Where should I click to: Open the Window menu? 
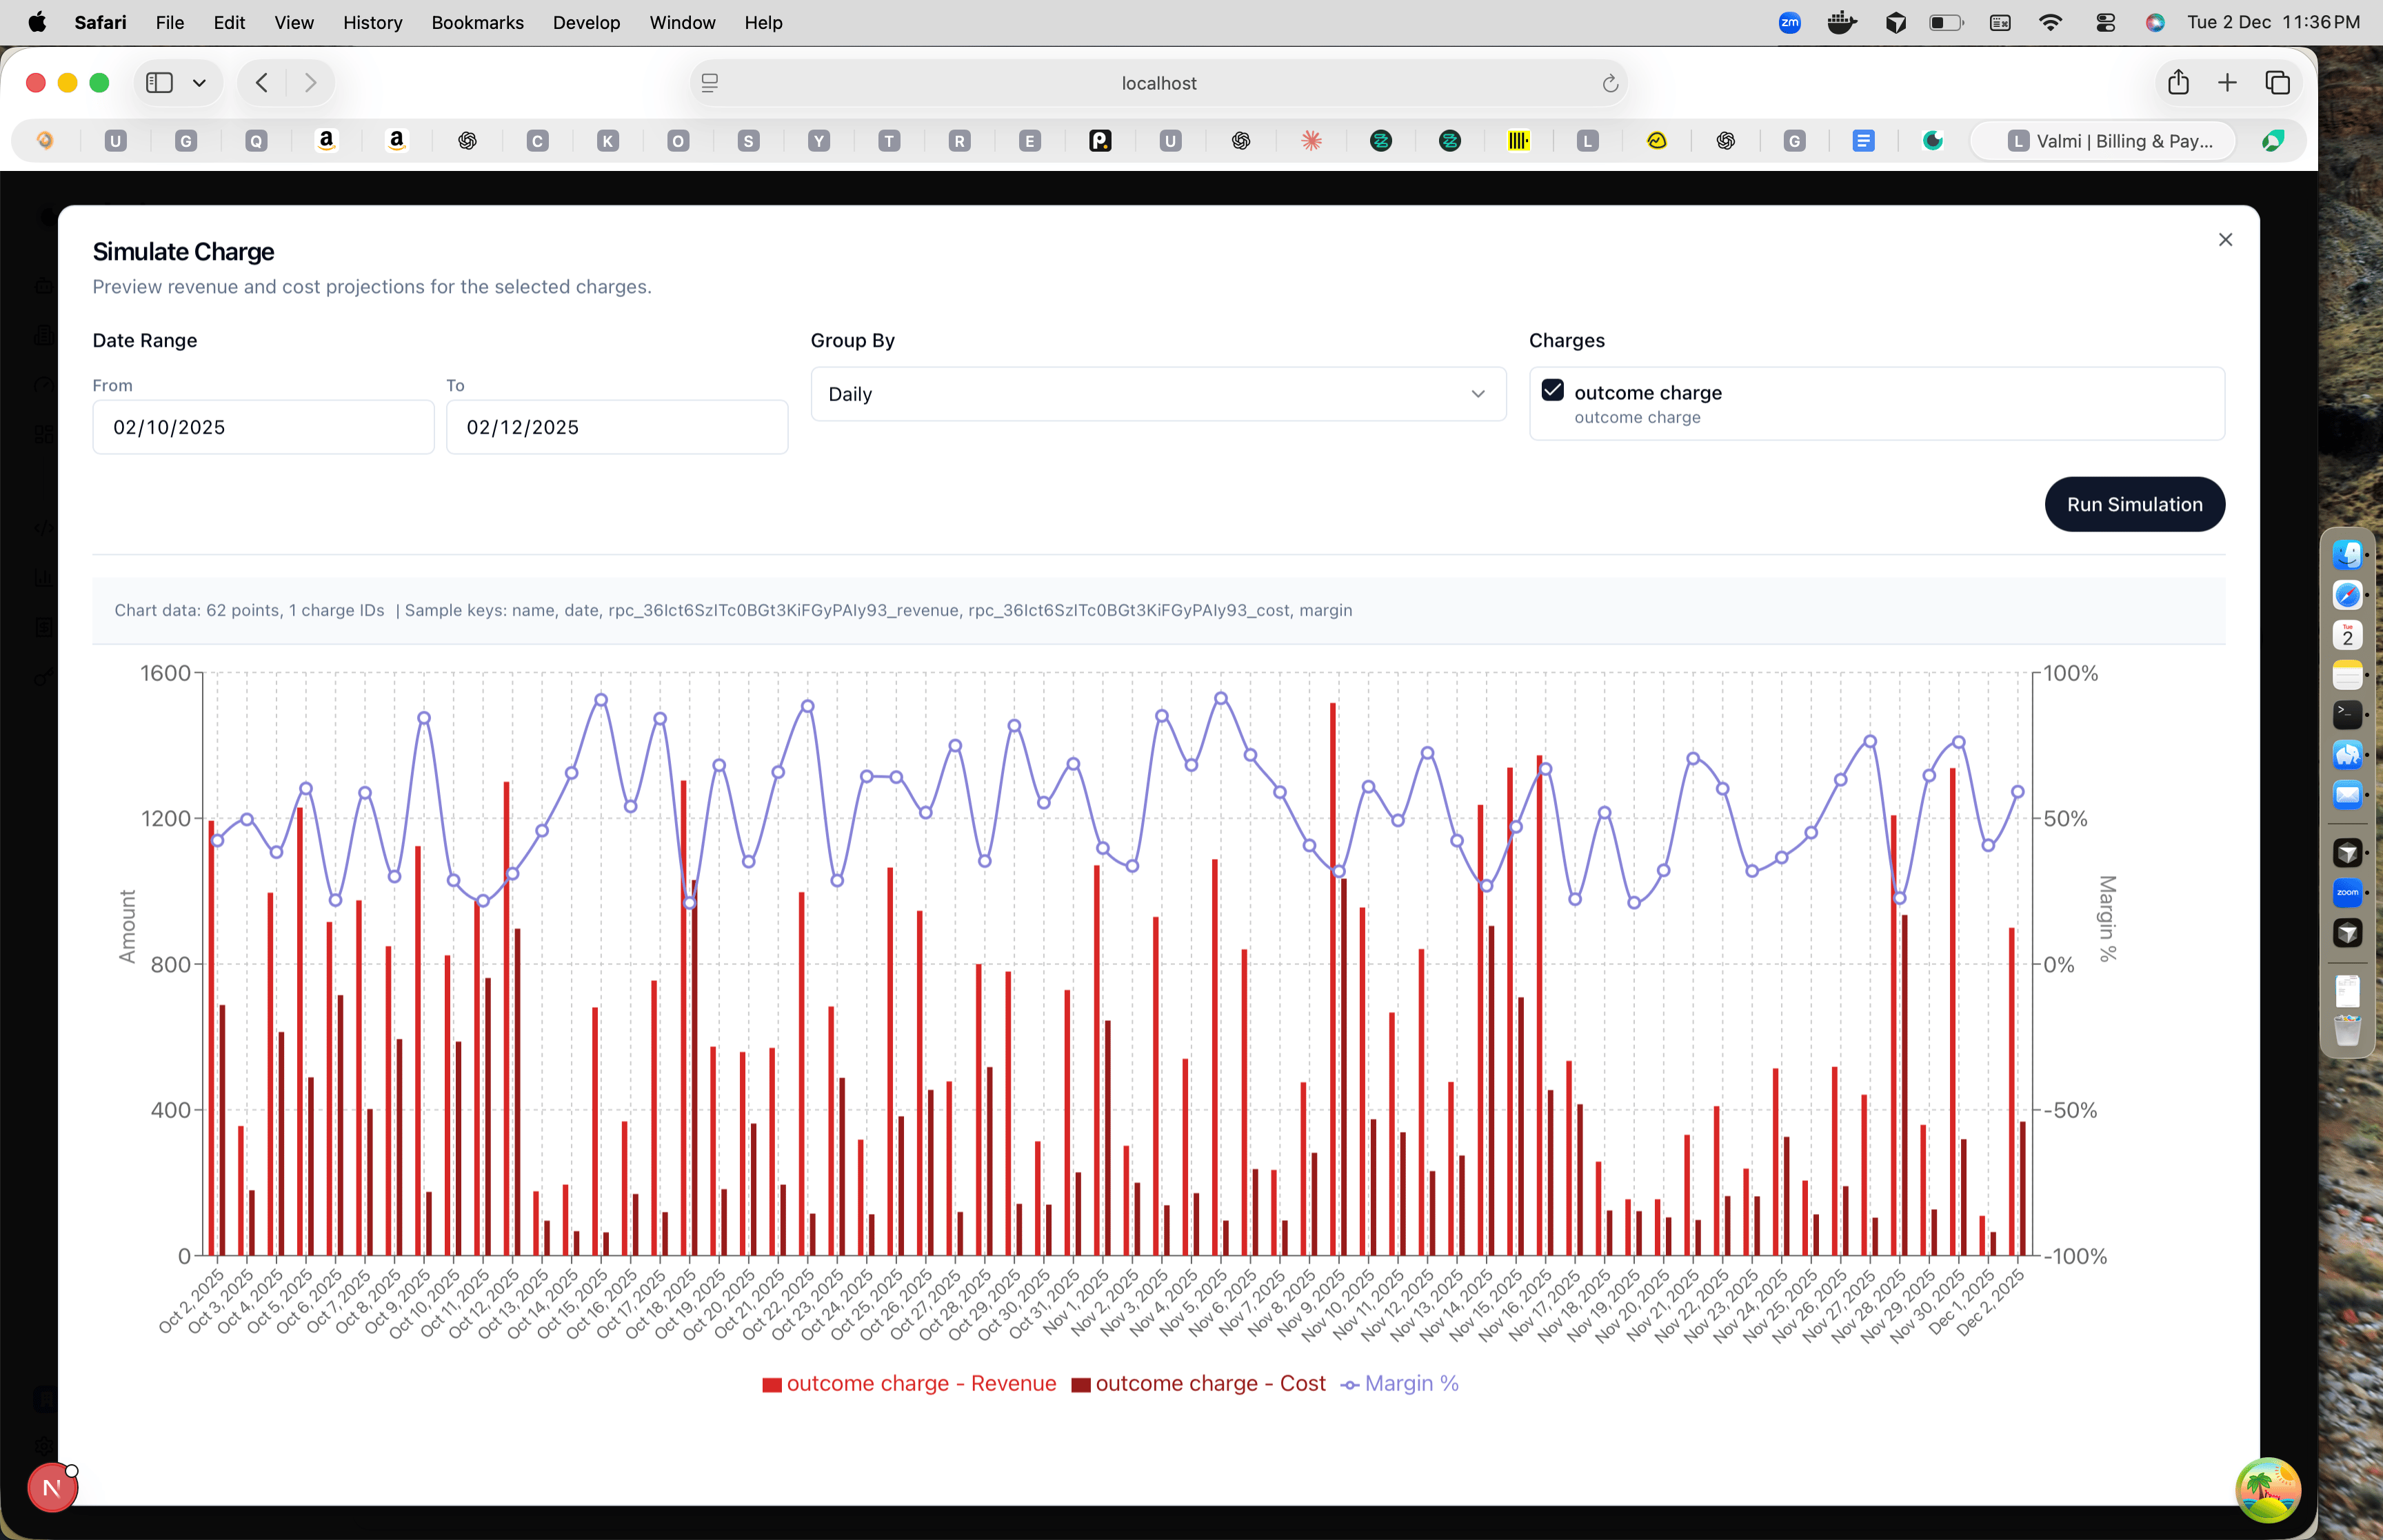pyautogui.click(x=682, y=22)
